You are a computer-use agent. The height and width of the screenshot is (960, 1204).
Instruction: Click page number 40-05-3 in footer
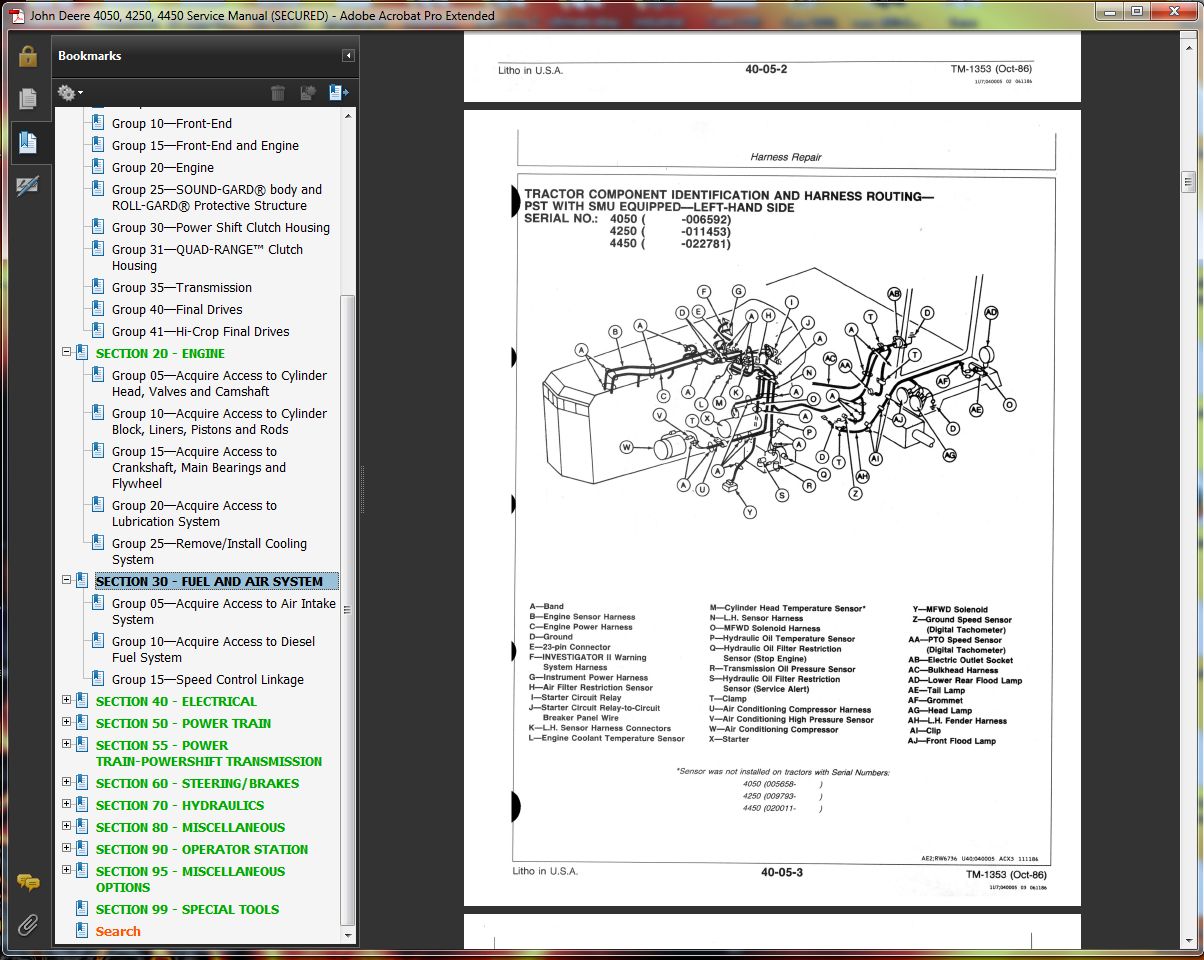click(781, 872)
